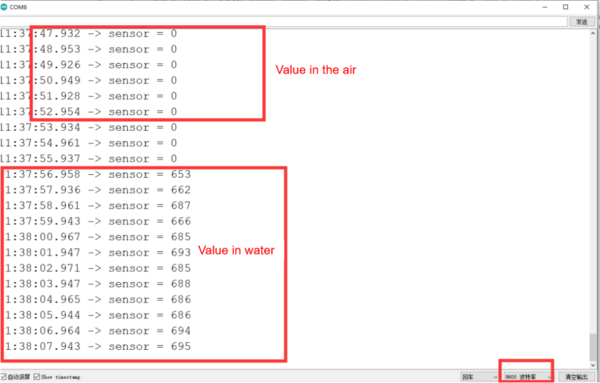This screenshot has height=383, width=600.
Task: Click the line 'sensor = 695'
Action: (98, 347)
